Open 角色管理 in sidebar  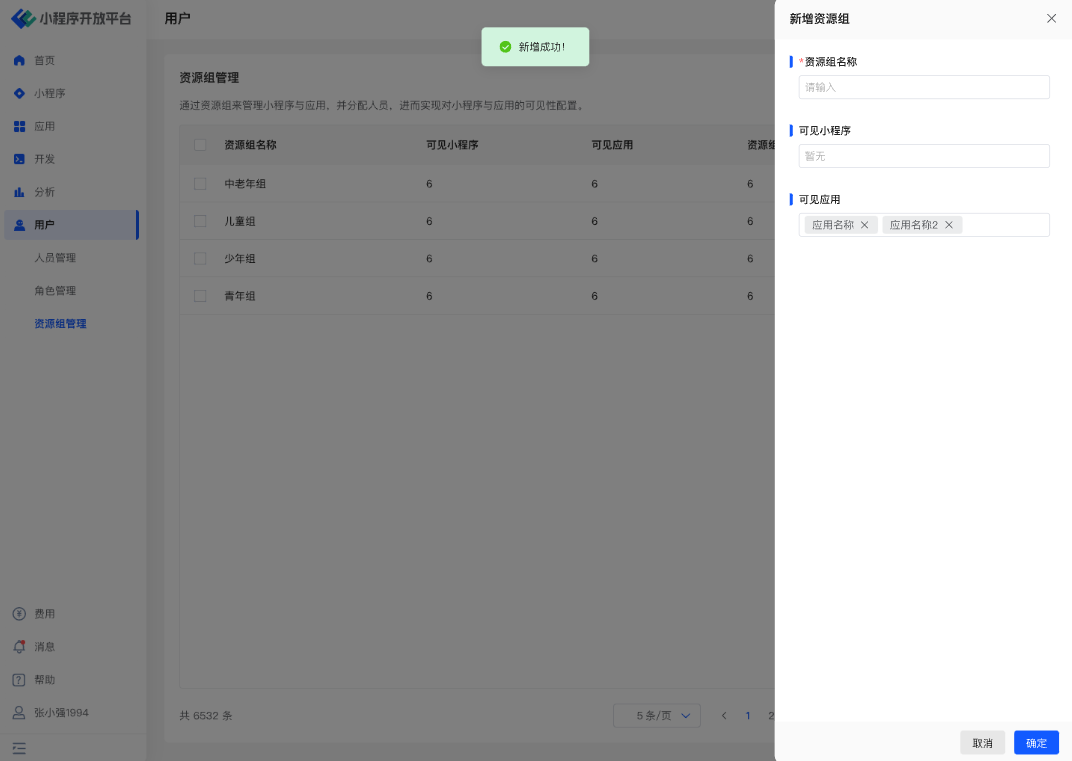point(55,291)
